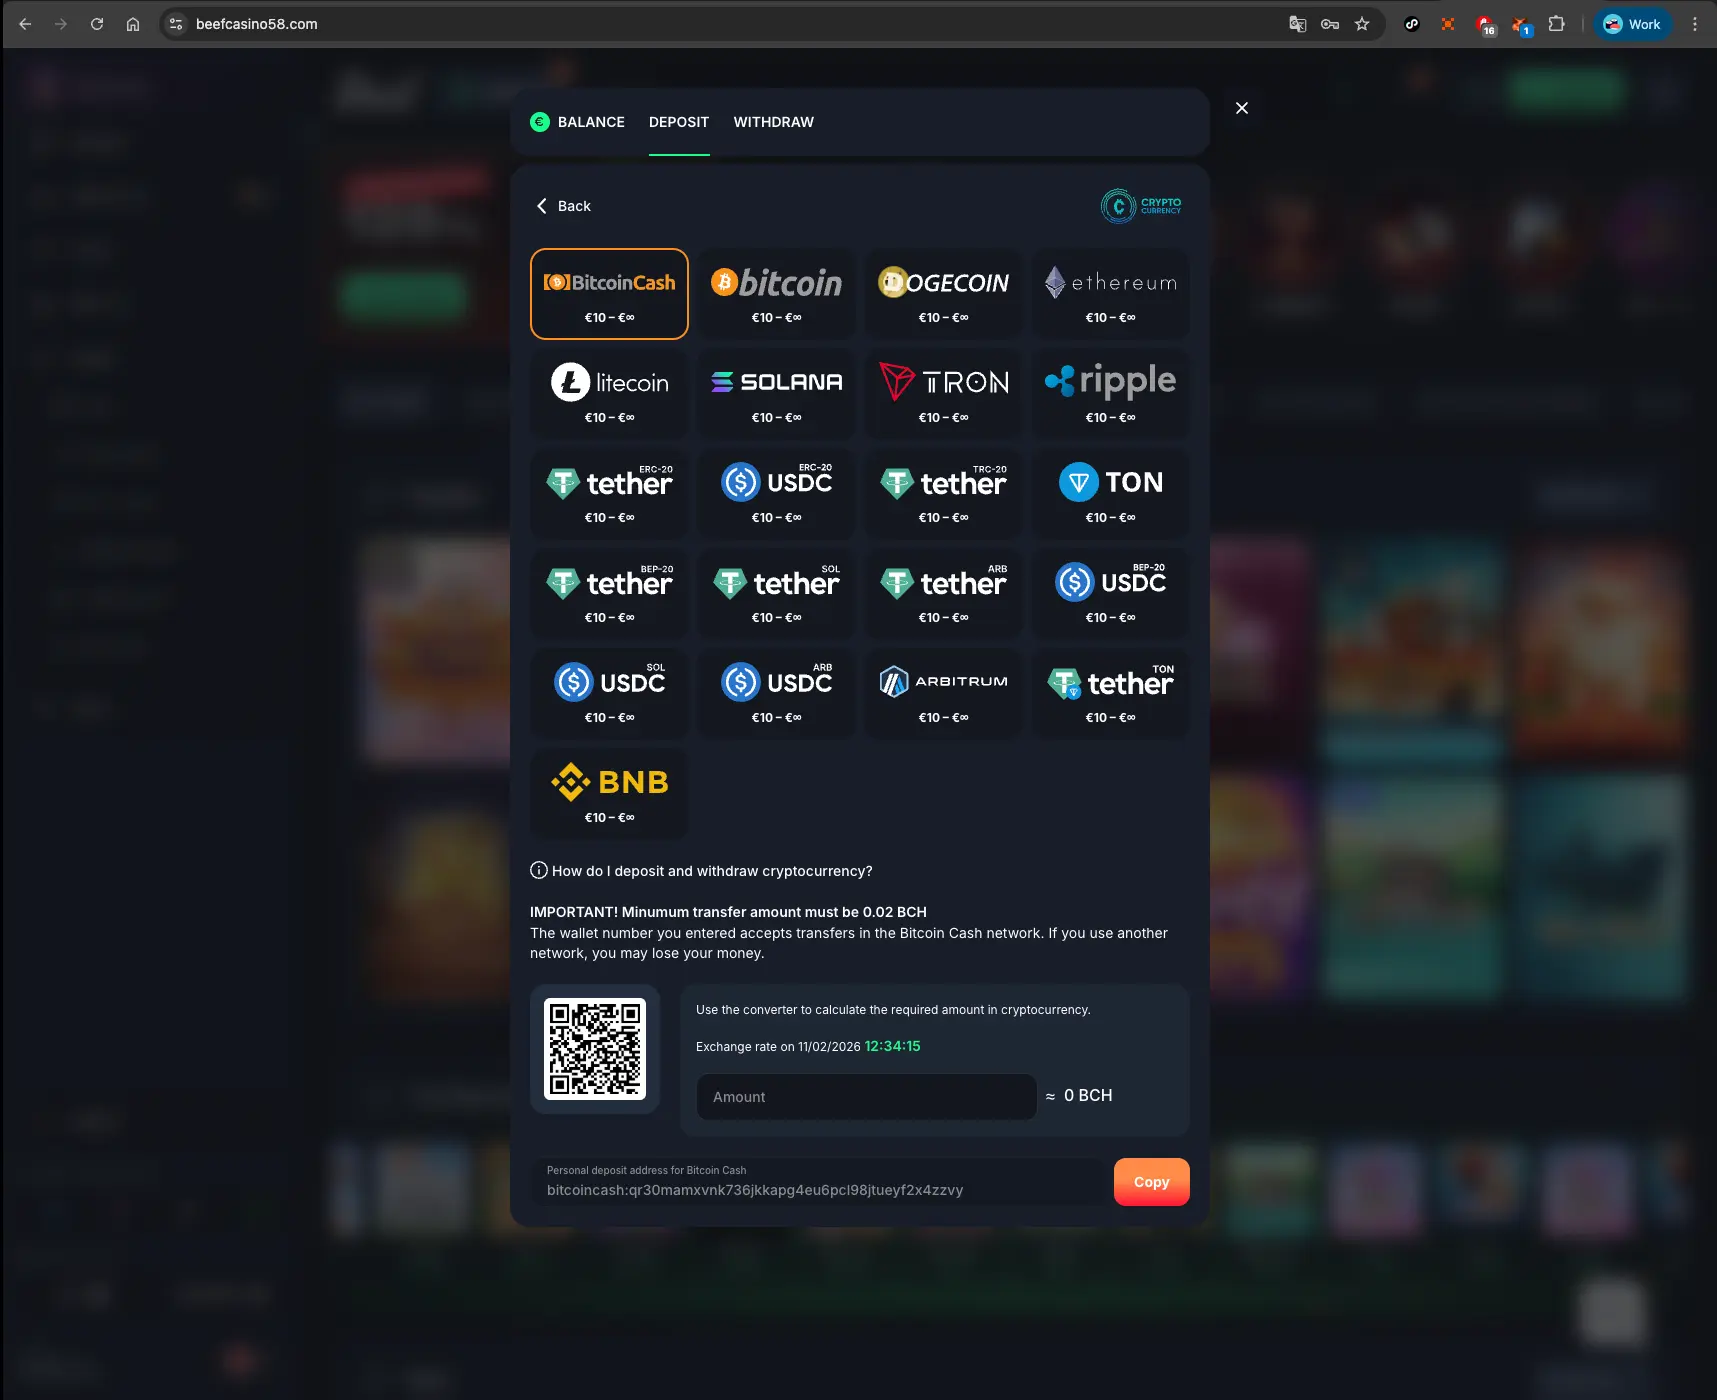Reload the page in browser
Screen dimensions: 1717x1400
pyautogui.click(x=97, y=24)
